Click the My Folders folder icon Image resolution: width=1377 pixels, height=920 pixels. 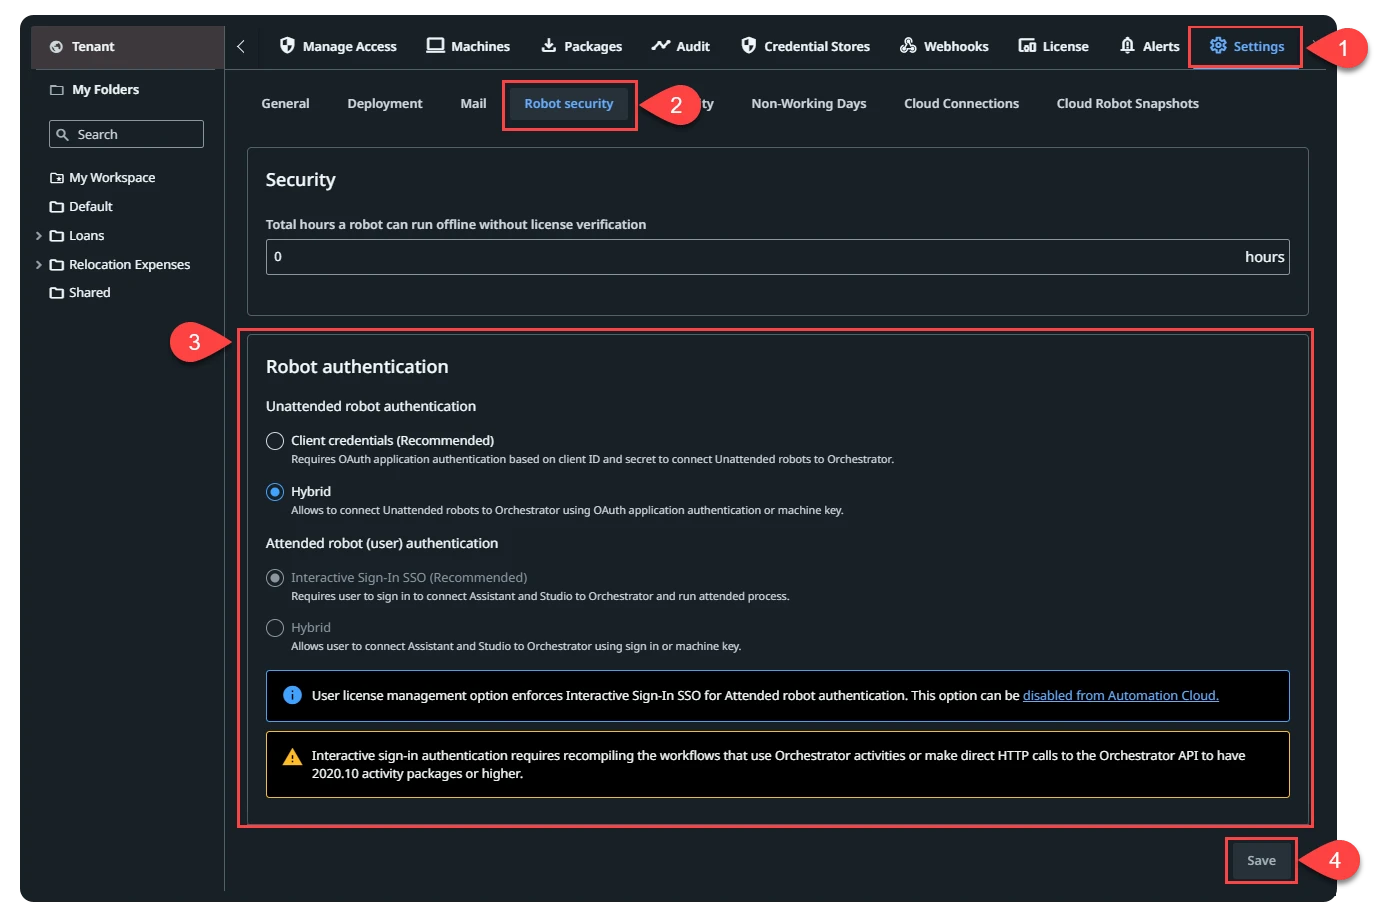pos(57,90)
